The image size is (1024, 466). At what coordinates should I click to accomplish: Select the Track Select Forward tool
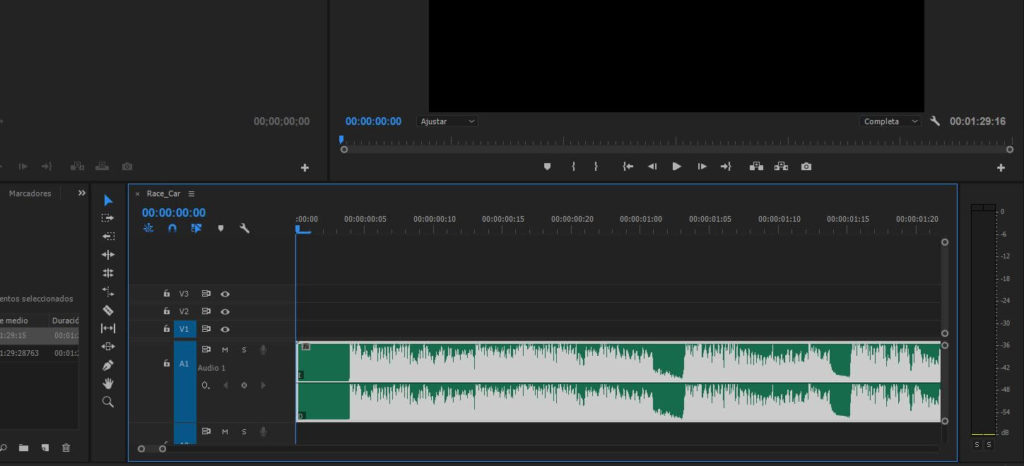tap(108, 218)
